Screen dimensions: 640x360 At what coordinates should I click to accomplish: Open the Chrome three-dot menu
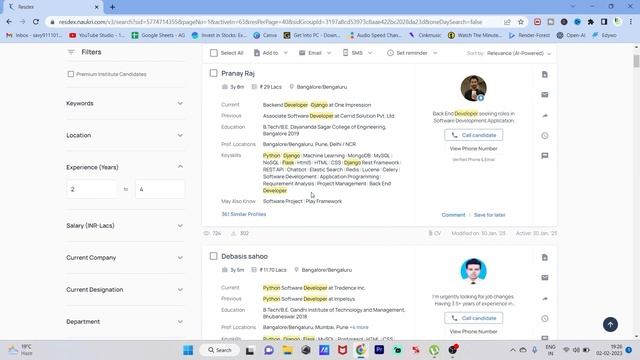point(631,22)
